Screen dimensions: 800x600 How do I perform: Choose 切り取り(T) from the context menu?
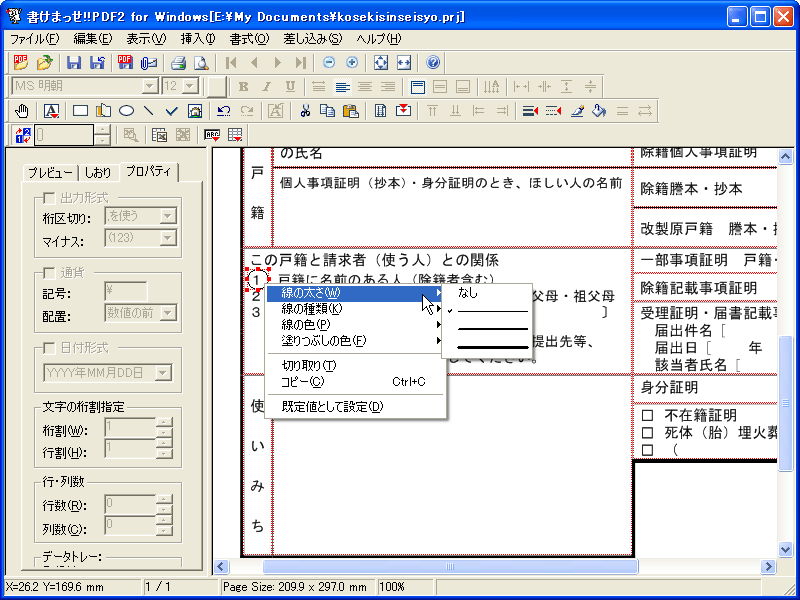[x=355, y=366]
